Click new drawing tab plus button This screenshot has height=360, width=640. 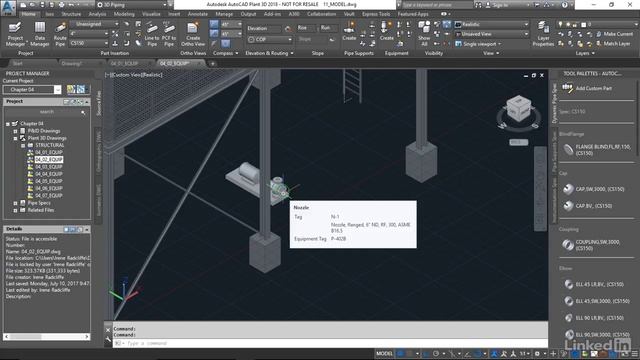213,64
